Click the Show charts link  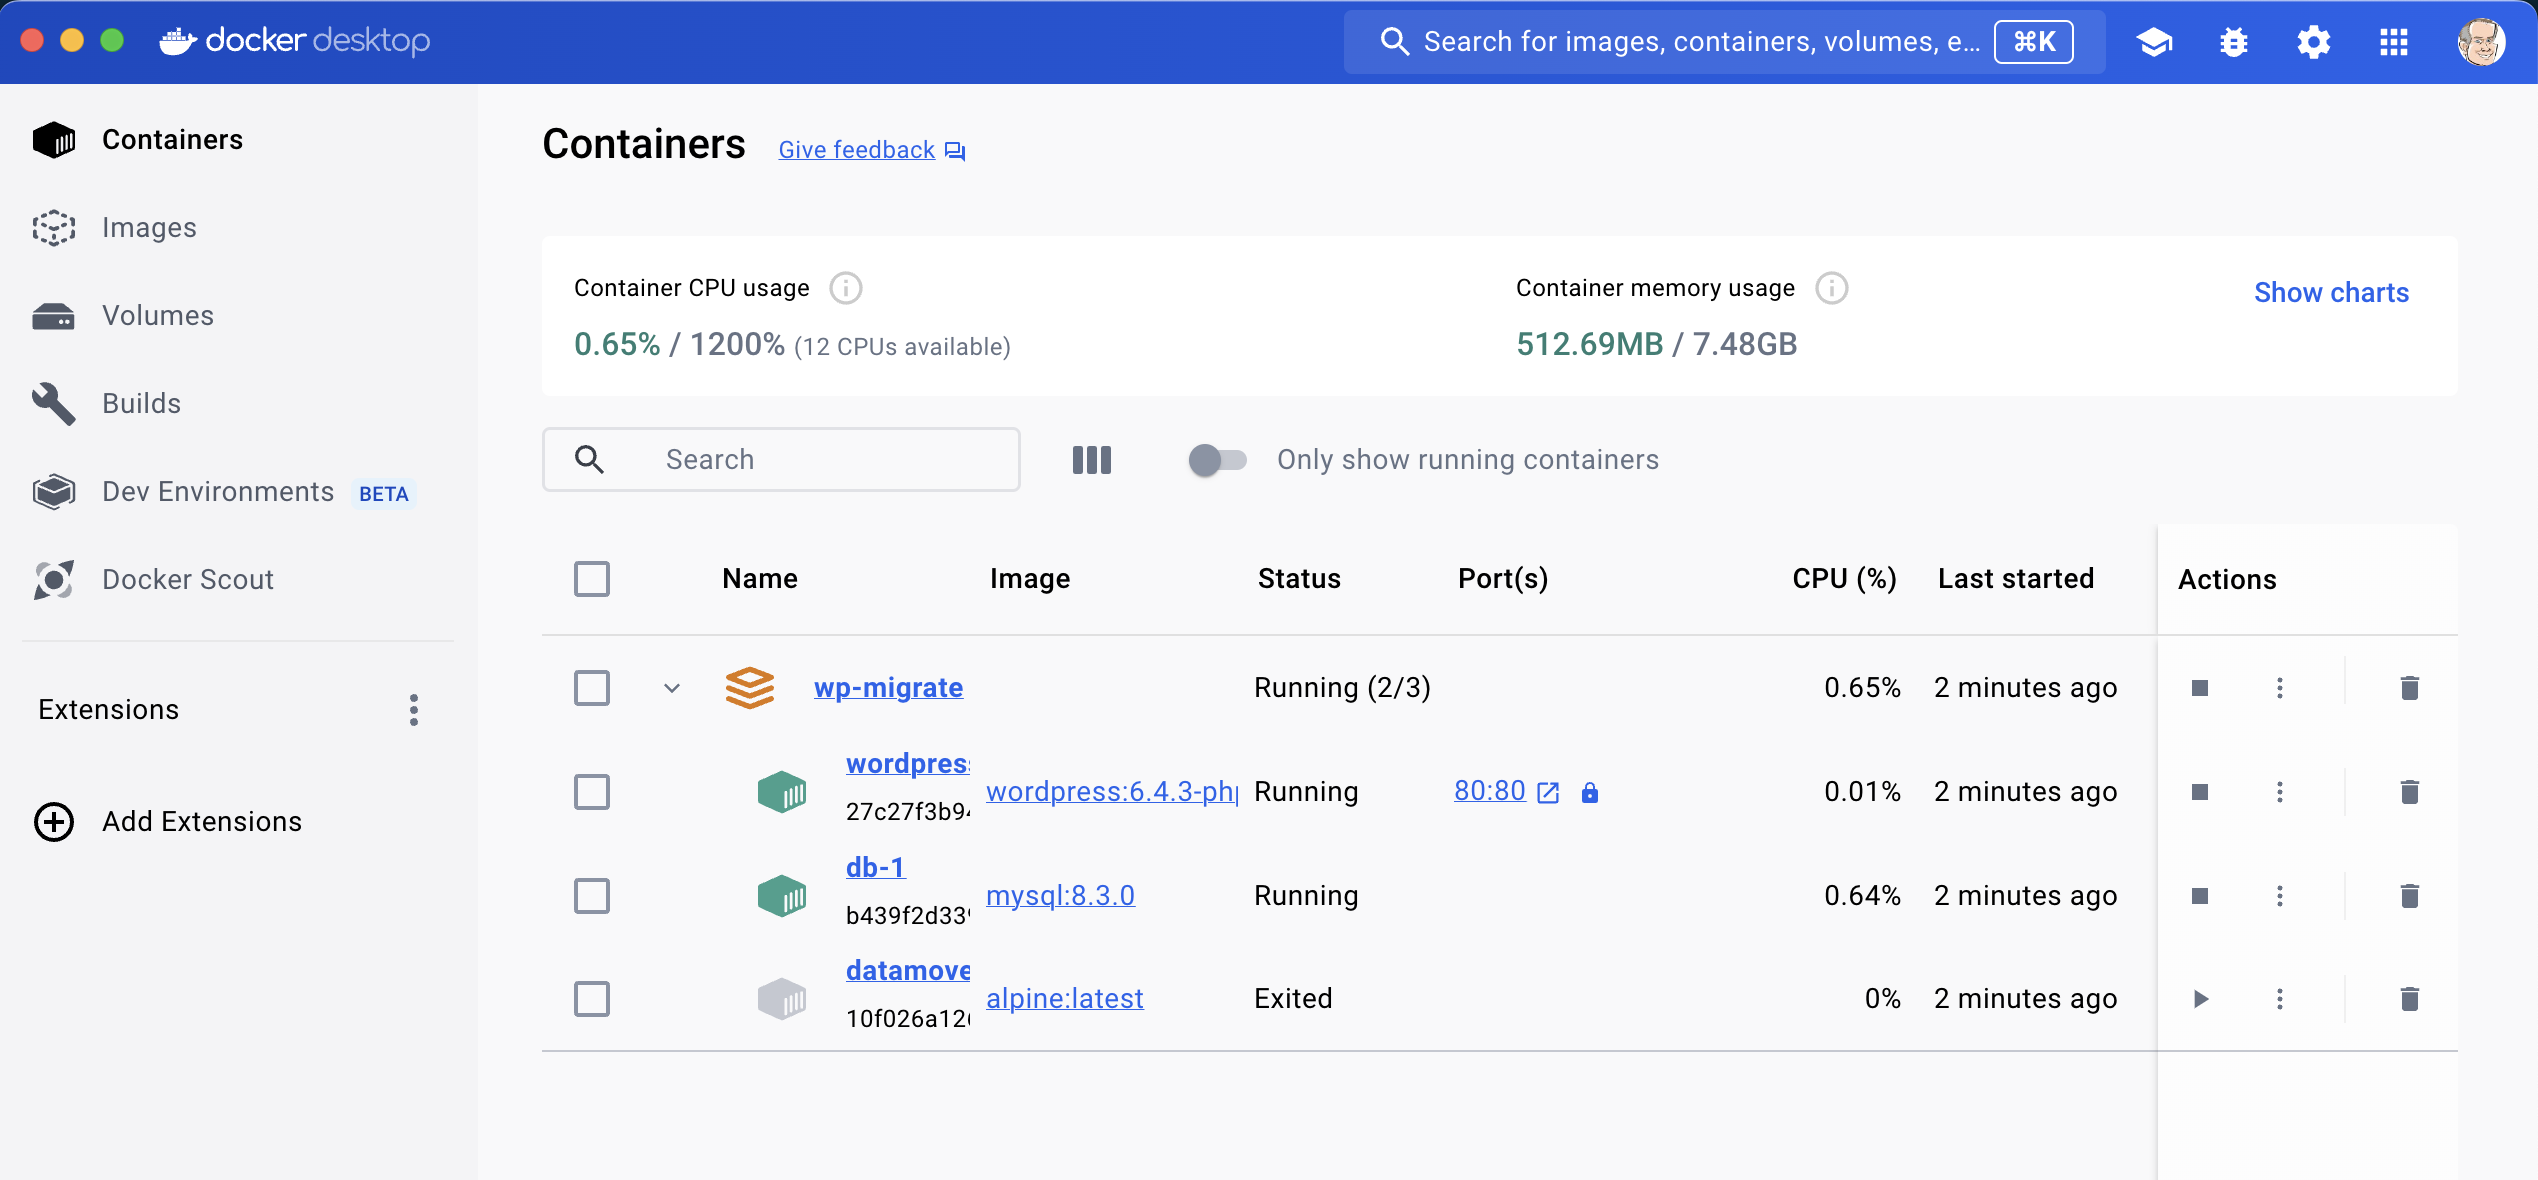click(x=2330, y=292)
